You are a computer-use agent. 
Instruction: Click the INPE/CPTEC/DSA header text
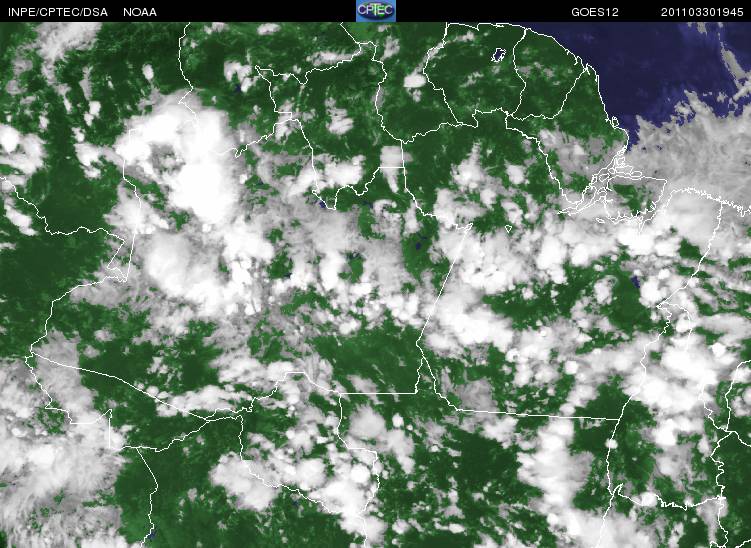point(58,12)
